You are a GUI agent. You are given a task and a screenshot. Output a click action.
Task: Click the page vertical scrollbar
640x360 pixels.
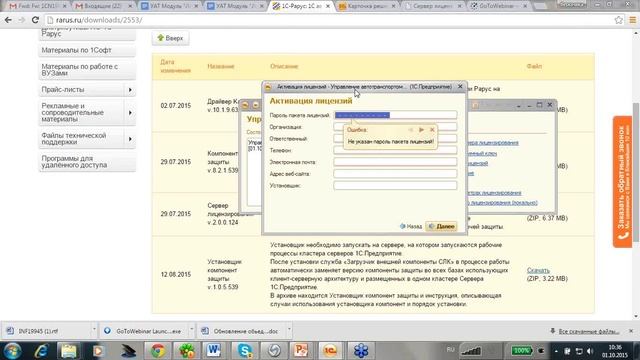pyautogui.click(x=635, y=171)
